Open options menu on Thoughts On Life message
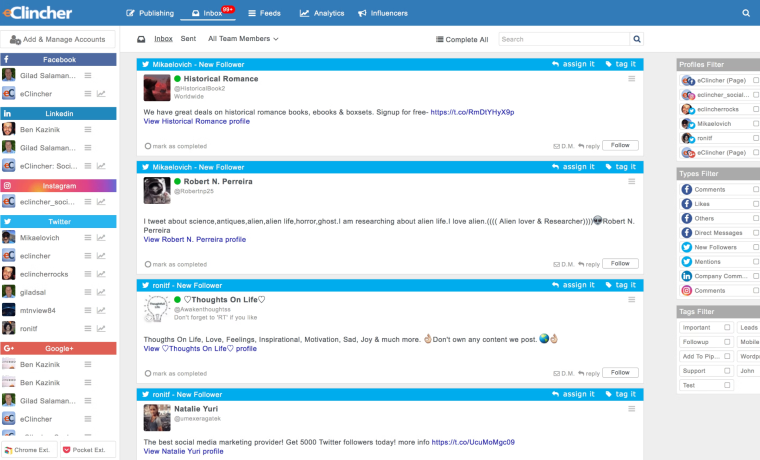The height and width of the screenshot is (460, 760). pos(632,300)
